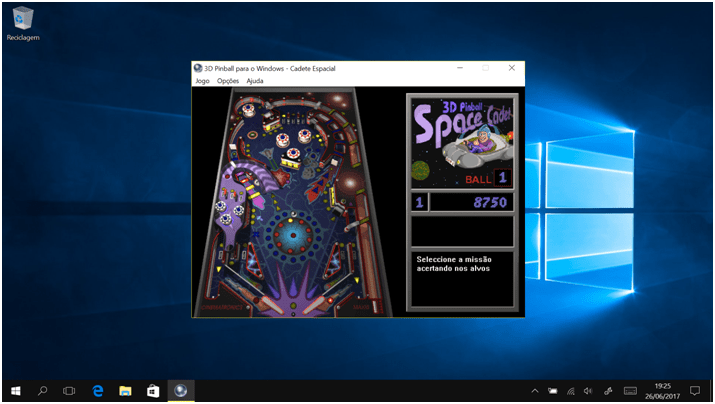Open the Action Center notification icon

pyautogui.click(x=695, y=391)
